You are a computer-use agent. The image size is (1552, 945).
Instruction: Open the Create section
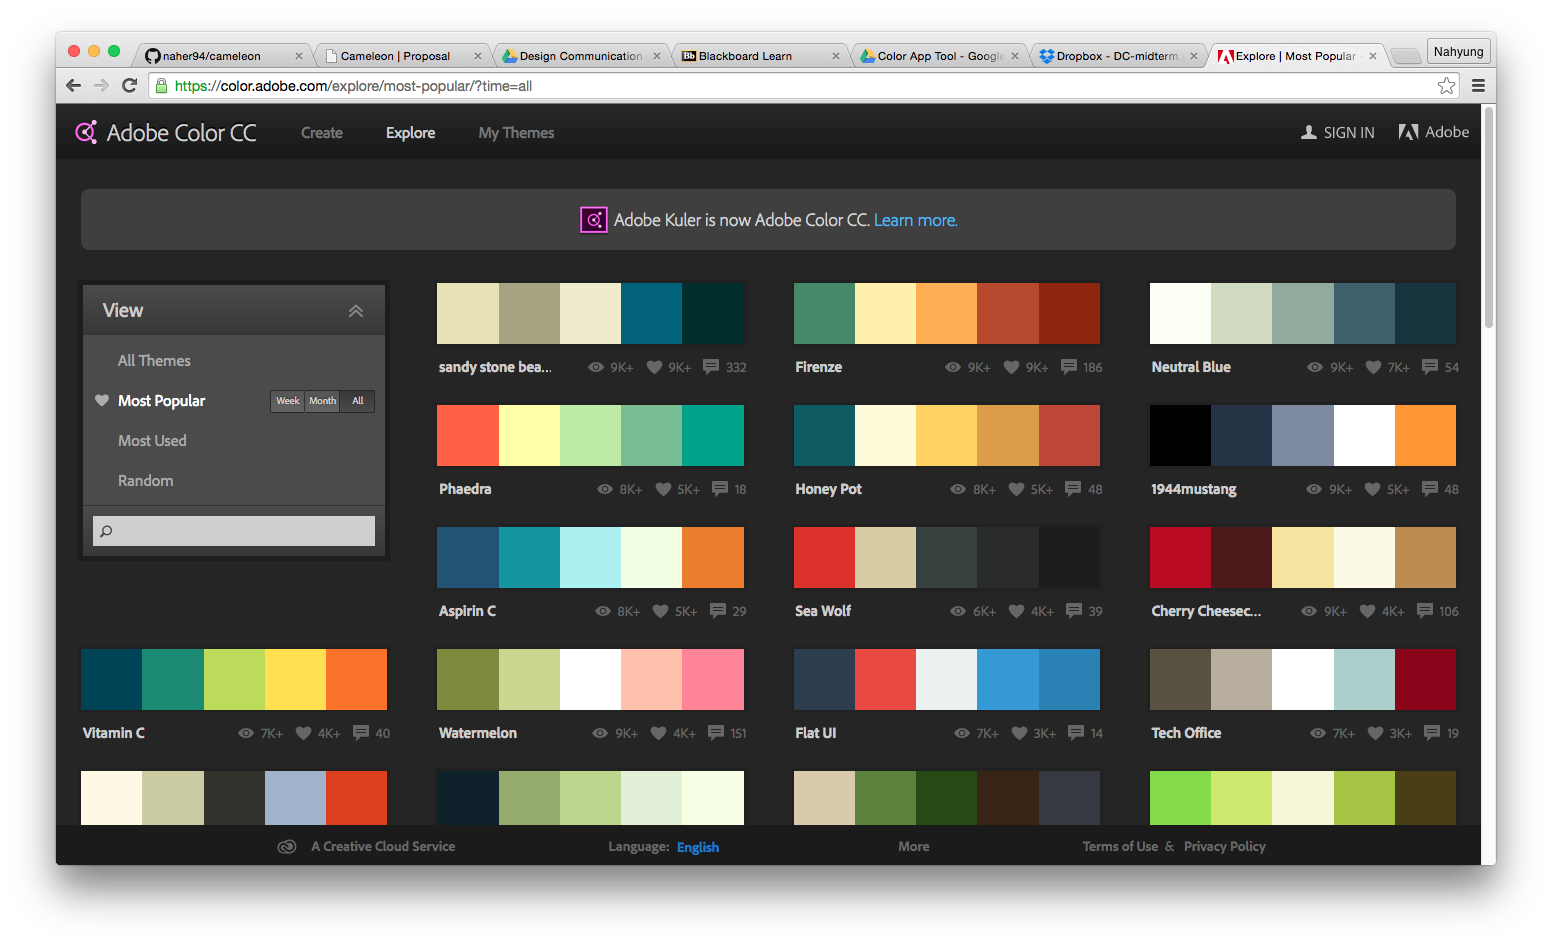click(x=322, y=132)
